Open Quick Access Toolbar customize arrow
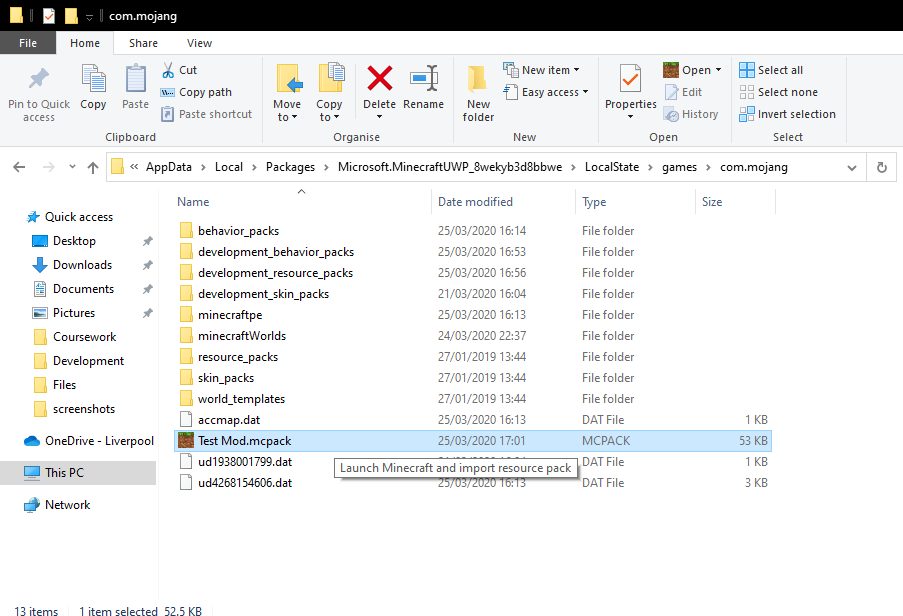 tap(89, 17)
